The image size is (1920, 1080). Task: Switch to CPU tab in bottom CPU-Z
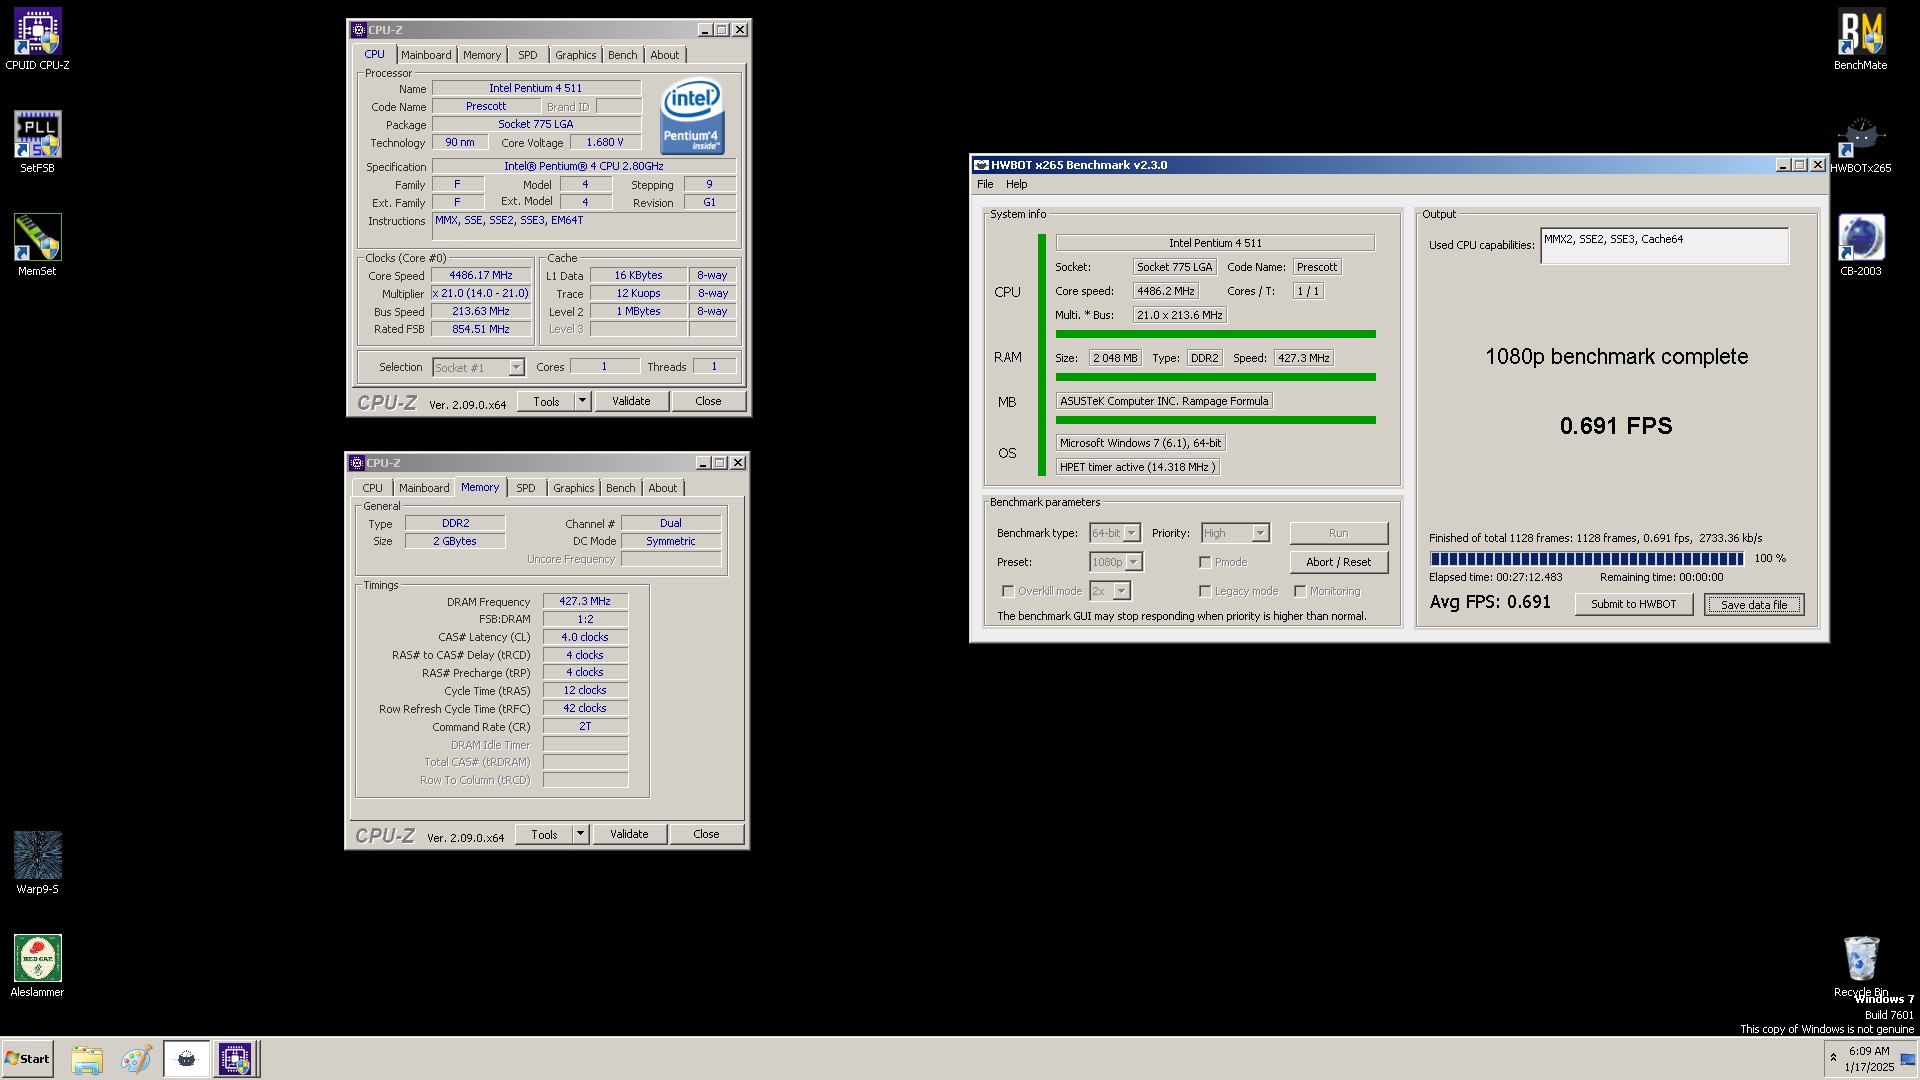click(372, 488)
